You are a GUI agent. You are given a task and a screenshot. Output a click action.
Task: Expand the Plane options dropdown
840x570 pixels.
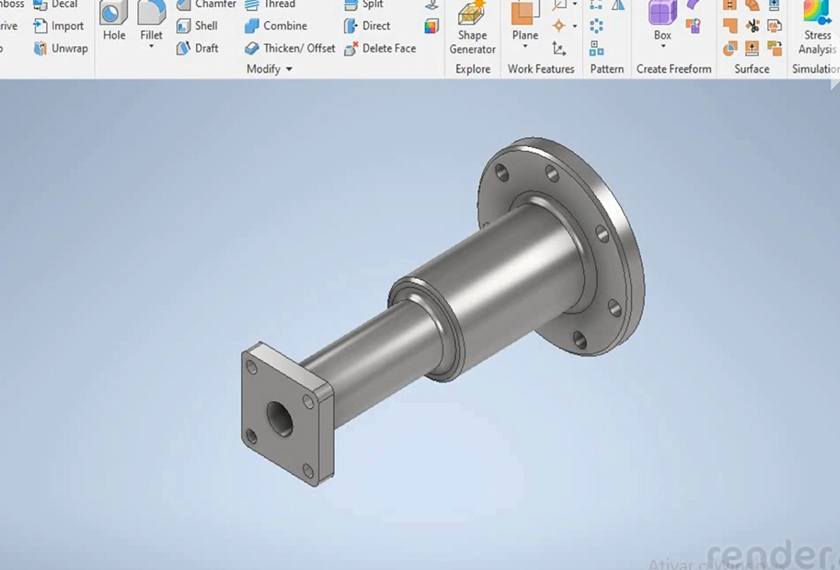[x=525, y=47]
